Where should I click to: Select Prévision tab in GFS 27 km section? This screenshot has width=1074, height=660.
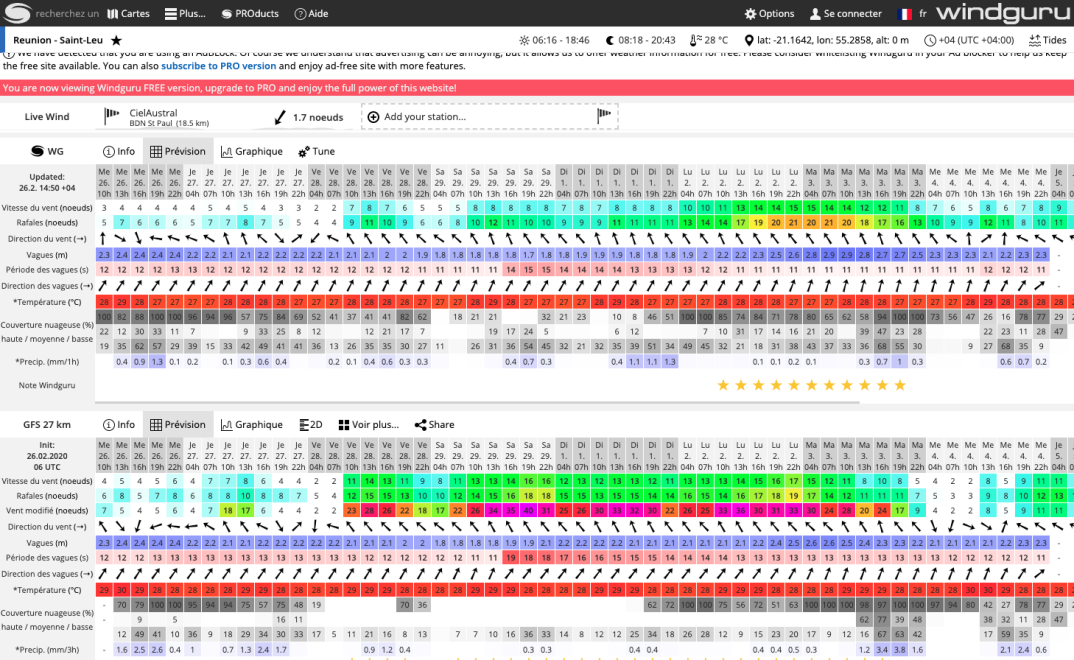click(x=177, y=425)
